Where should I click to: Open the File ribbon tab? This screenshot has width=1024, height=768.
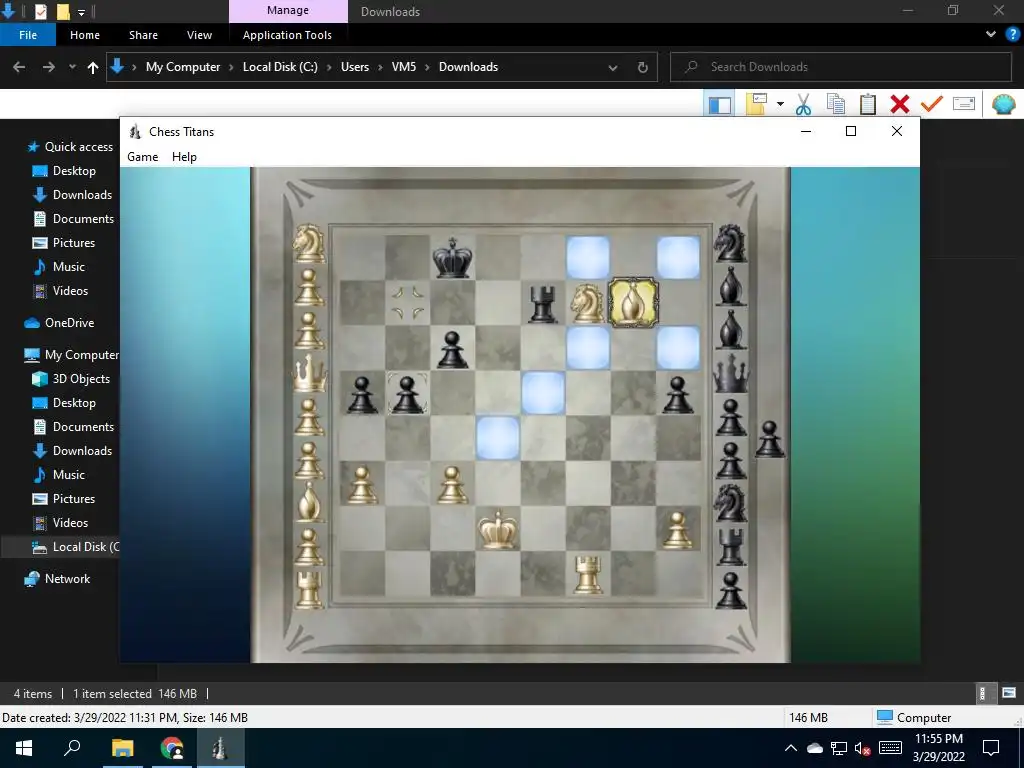(x=28, y=35)
